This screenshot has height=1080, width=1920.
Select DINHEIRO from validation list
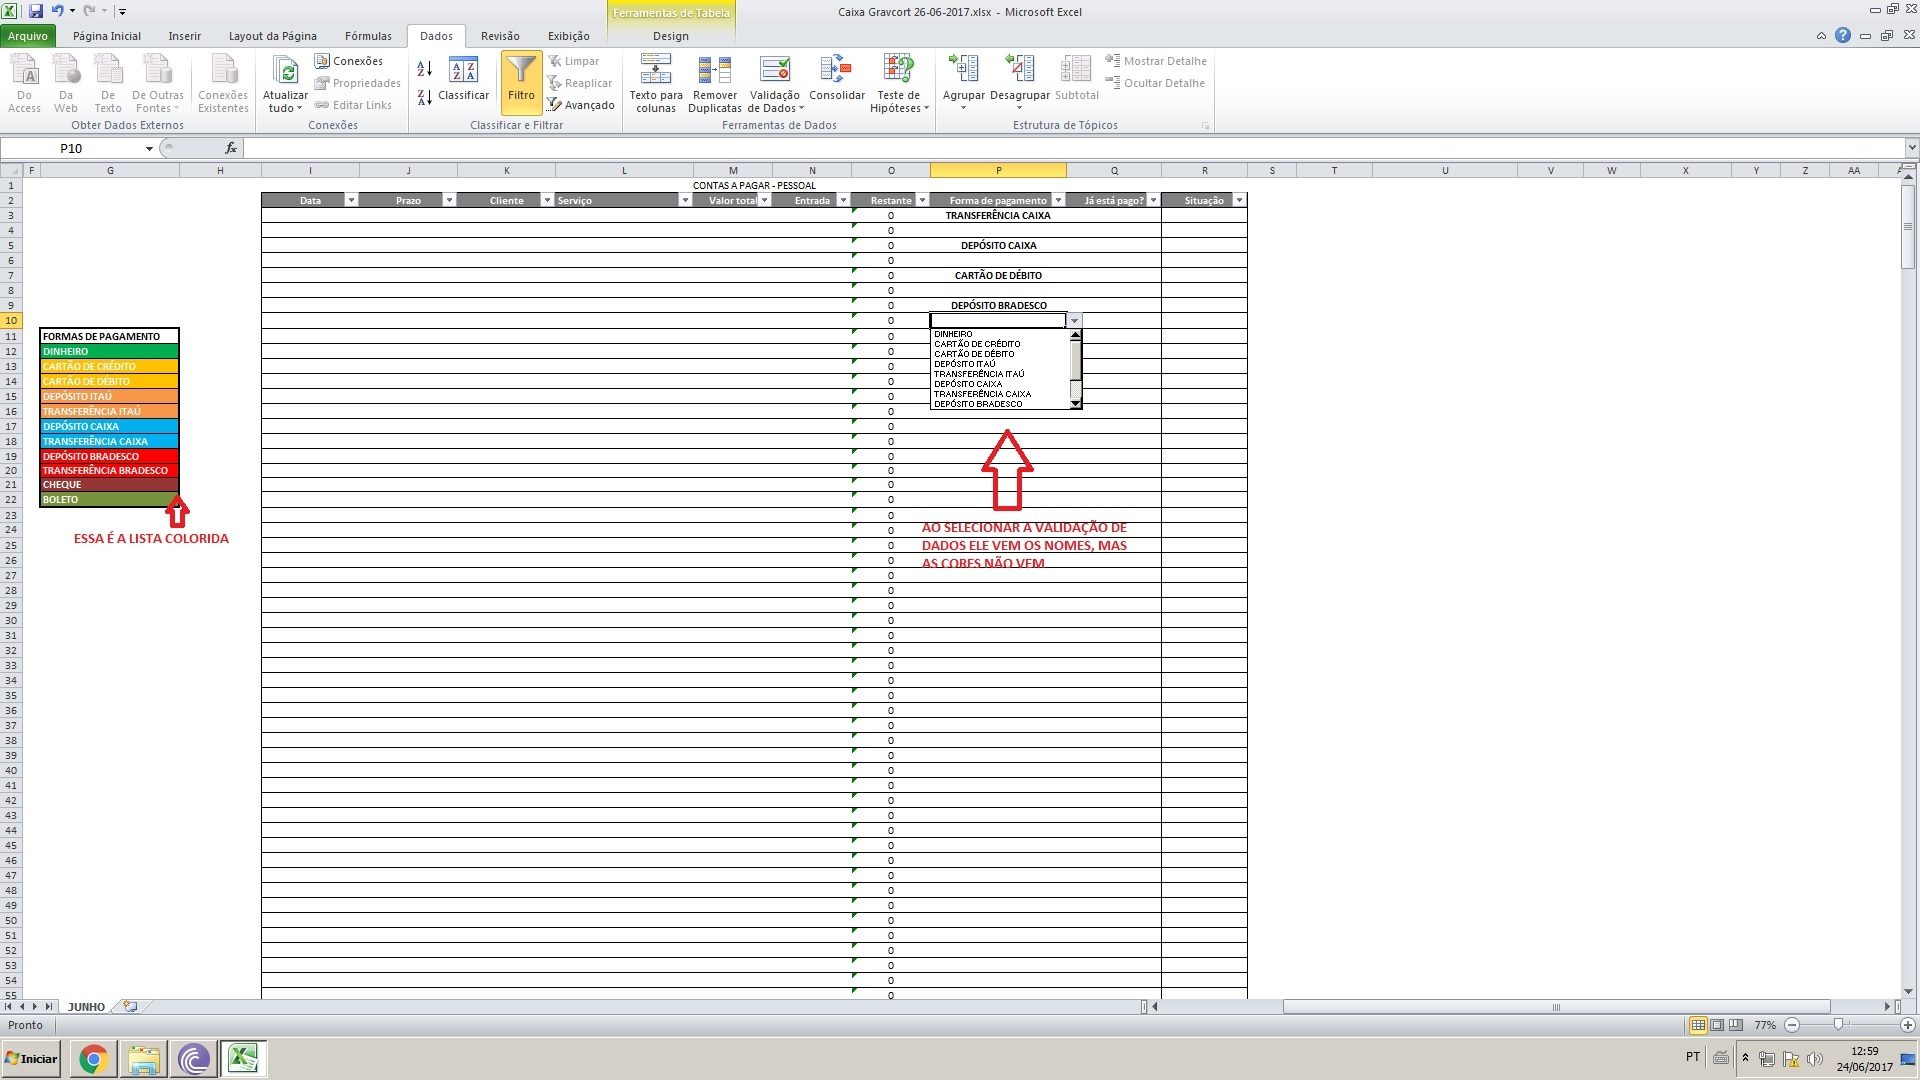pos(1000,334)
